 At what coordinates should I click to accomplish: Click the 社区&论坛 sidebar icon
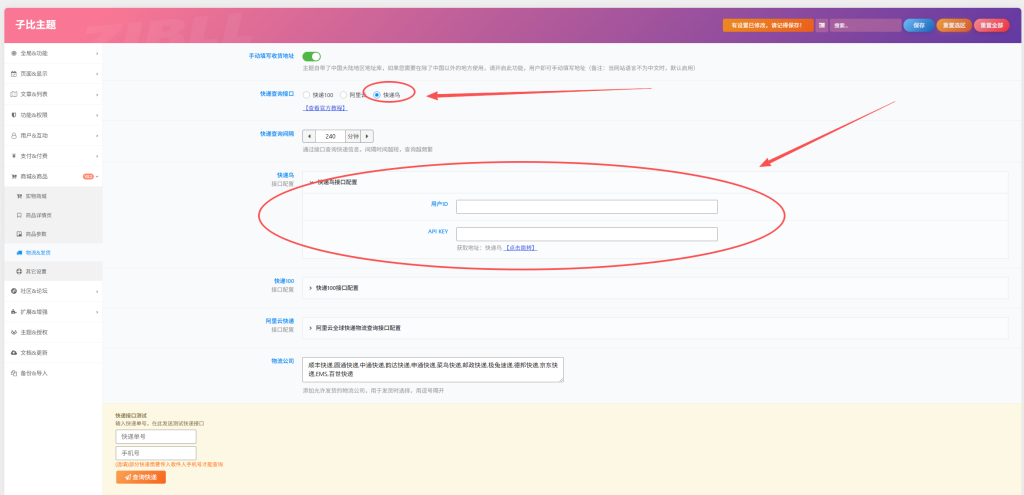[x=14, y=291]
